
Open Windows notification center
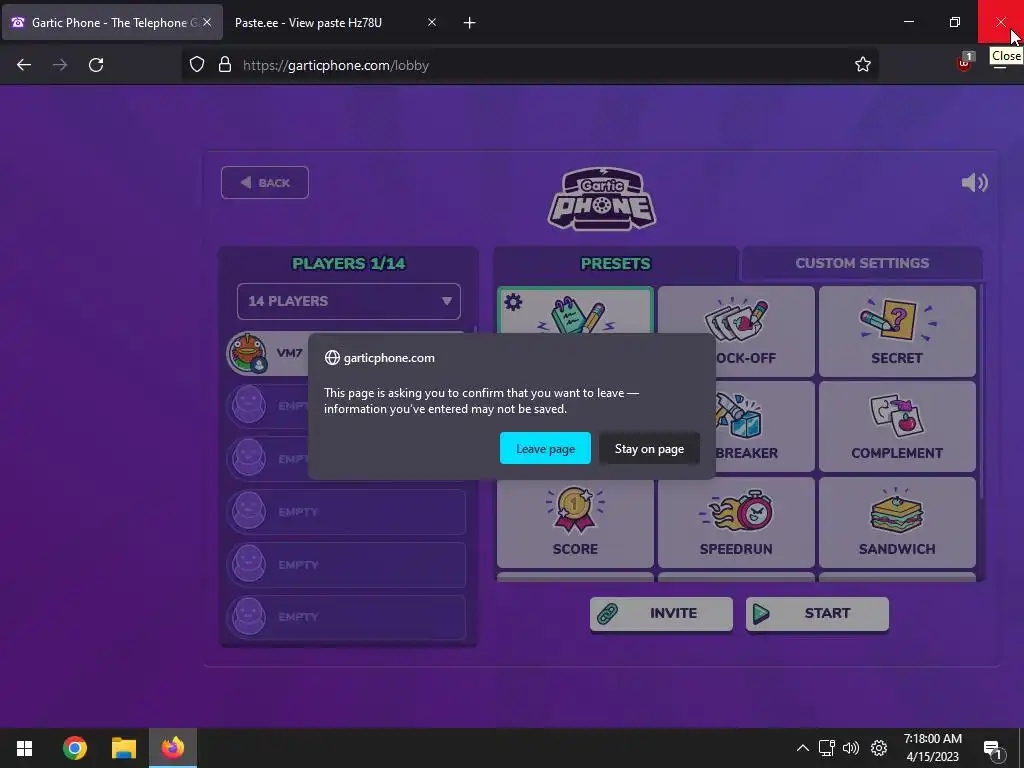993,749
